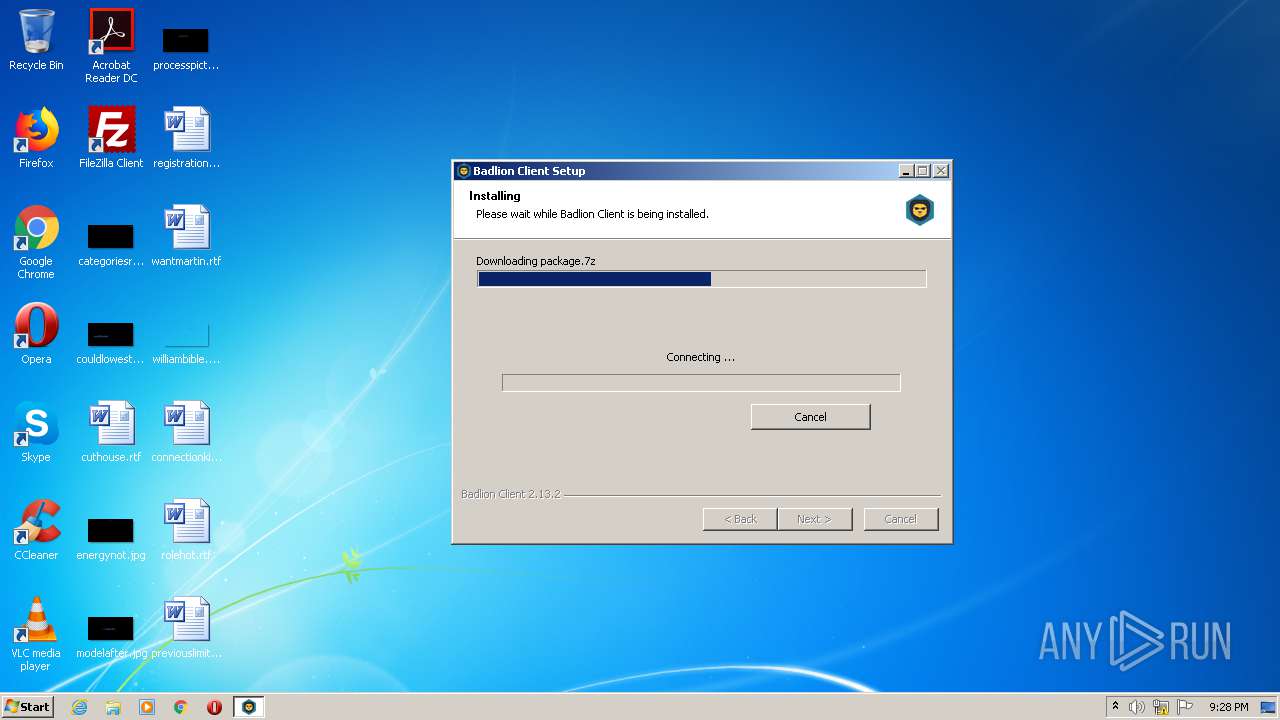1280x720 pixels.
Task: Show hidden system tray icons
Action: point(1116,707)
